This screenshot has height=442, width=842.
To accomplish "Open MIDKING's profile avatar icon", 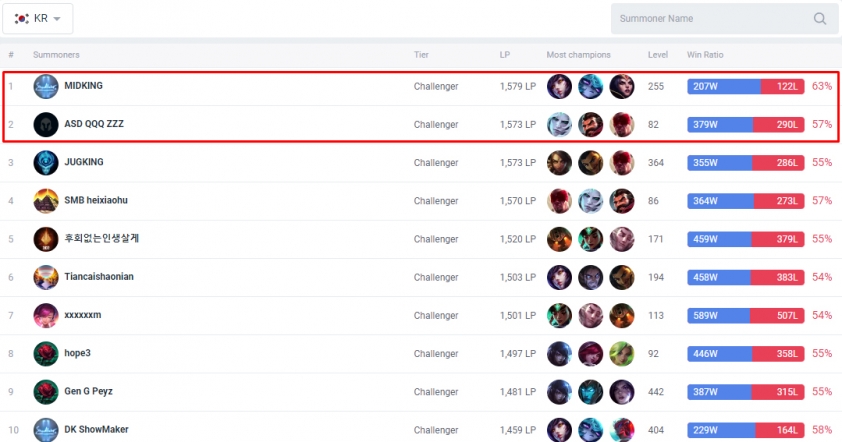I will [x=46, y=86].
